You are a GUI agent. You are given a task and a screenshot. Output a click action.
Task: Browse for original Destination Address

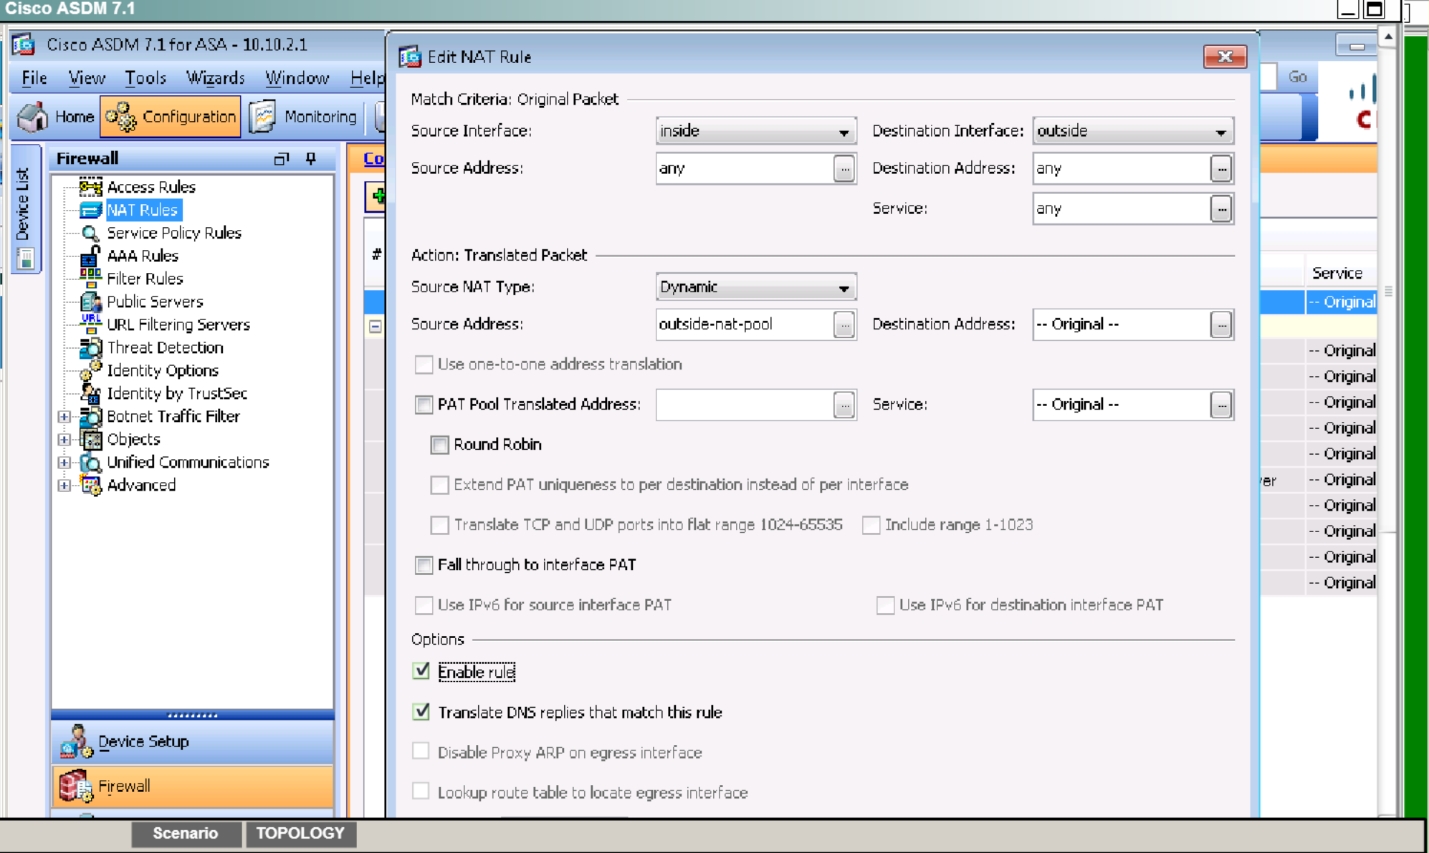point(1221,169)
